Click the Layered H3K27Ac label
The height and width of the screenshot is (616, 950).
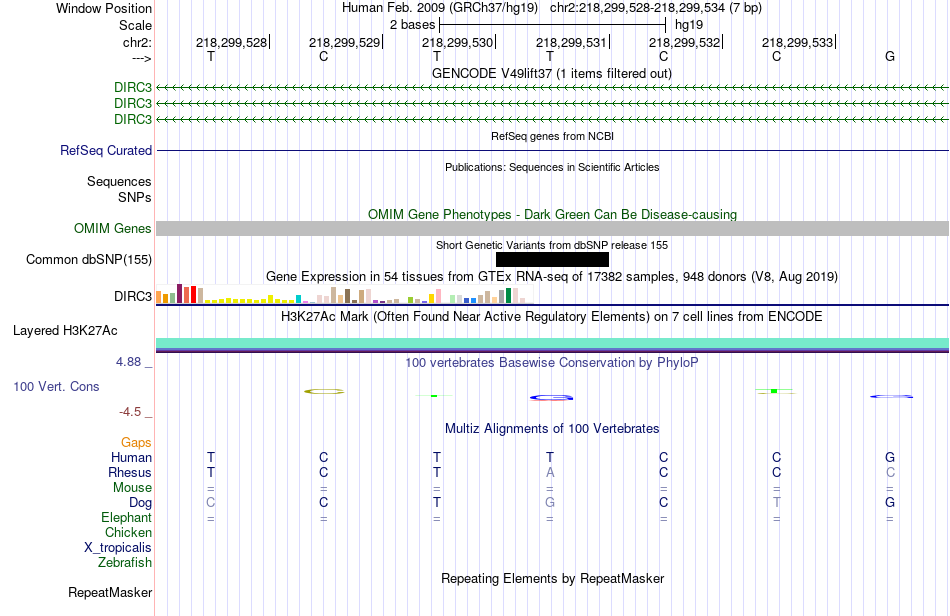[65, 330]
